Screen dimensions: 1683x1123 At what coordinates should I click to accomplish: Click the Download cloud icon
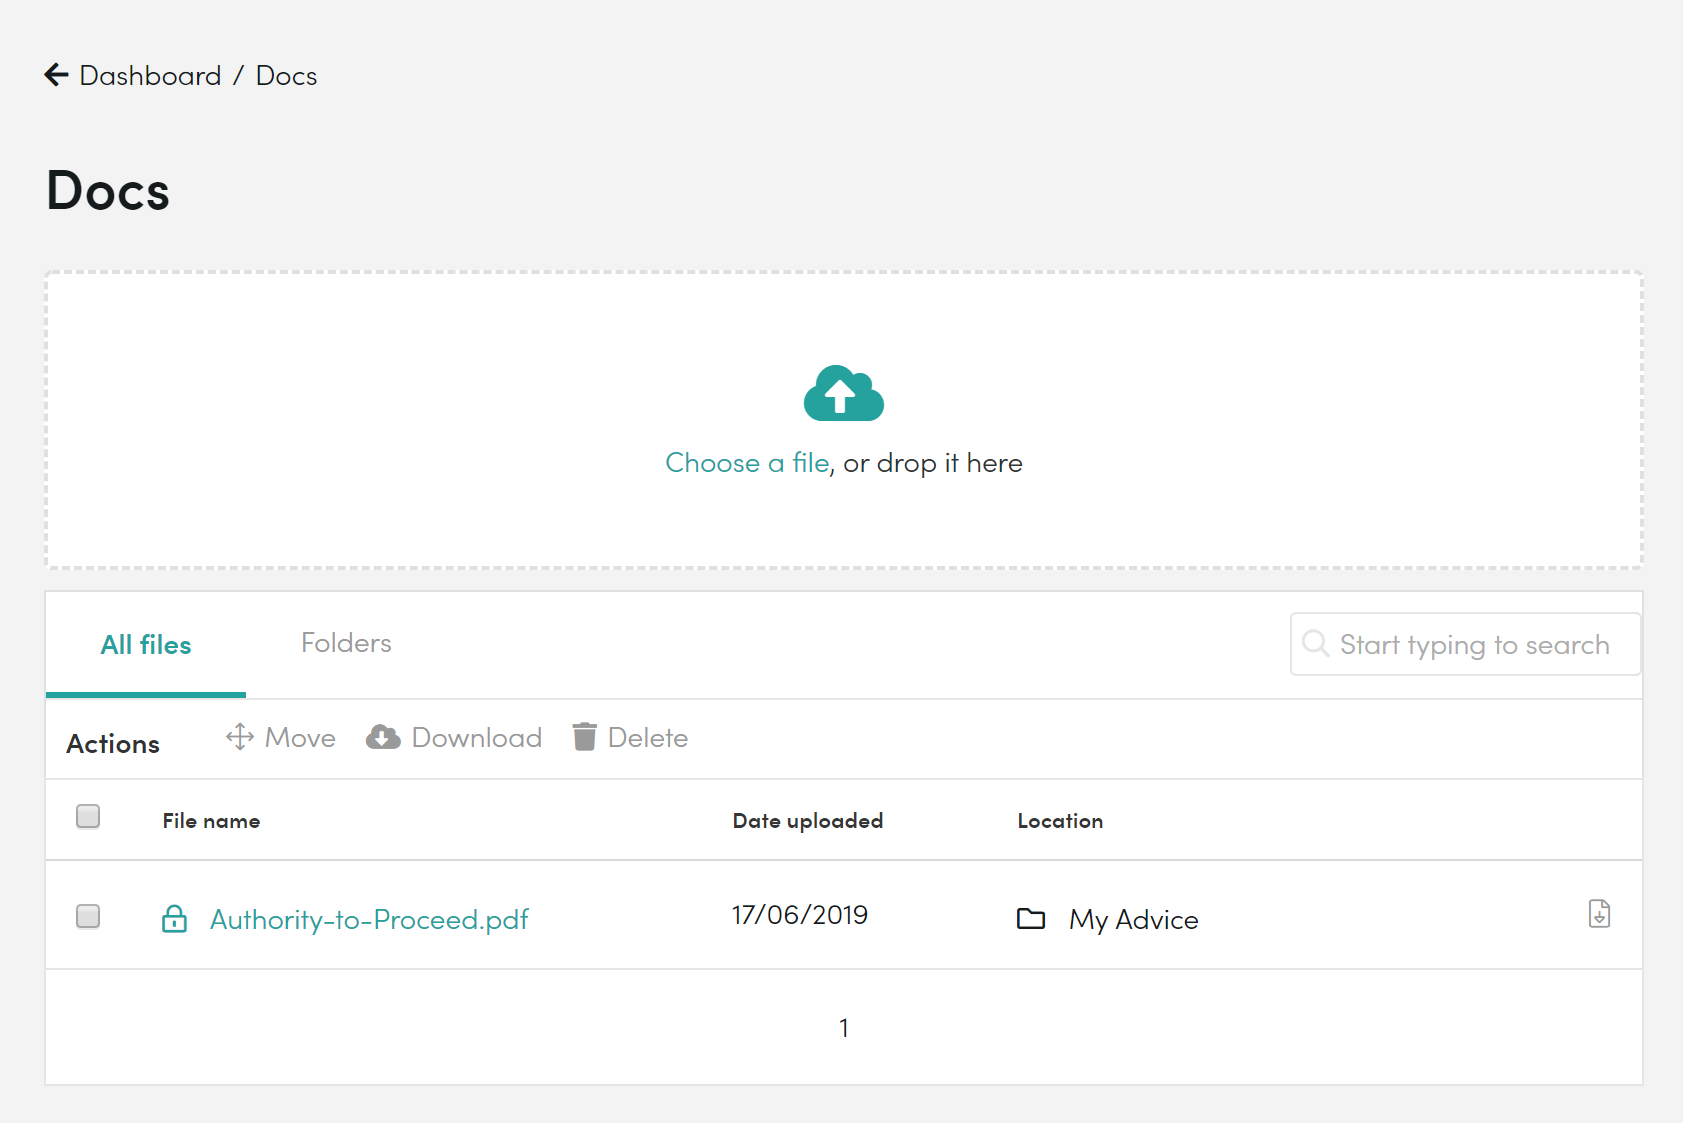click(383, 737)
